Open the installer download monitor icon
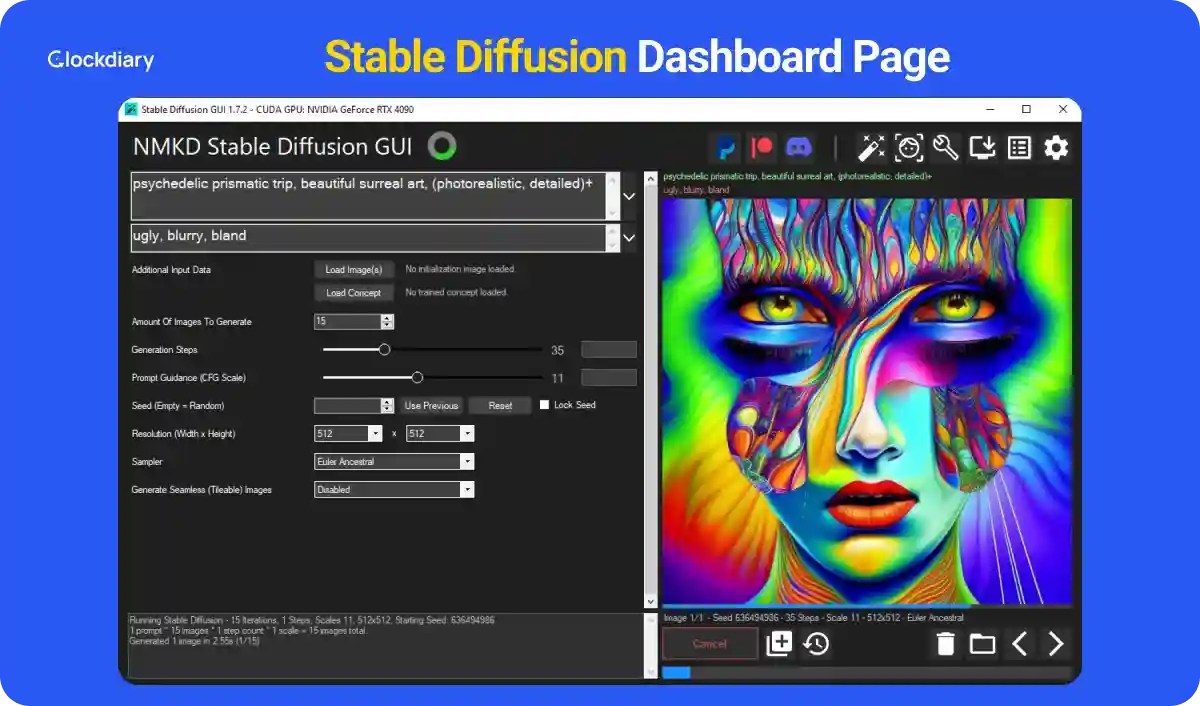Viewport: 1200px width, 706px height. [983, 148]
